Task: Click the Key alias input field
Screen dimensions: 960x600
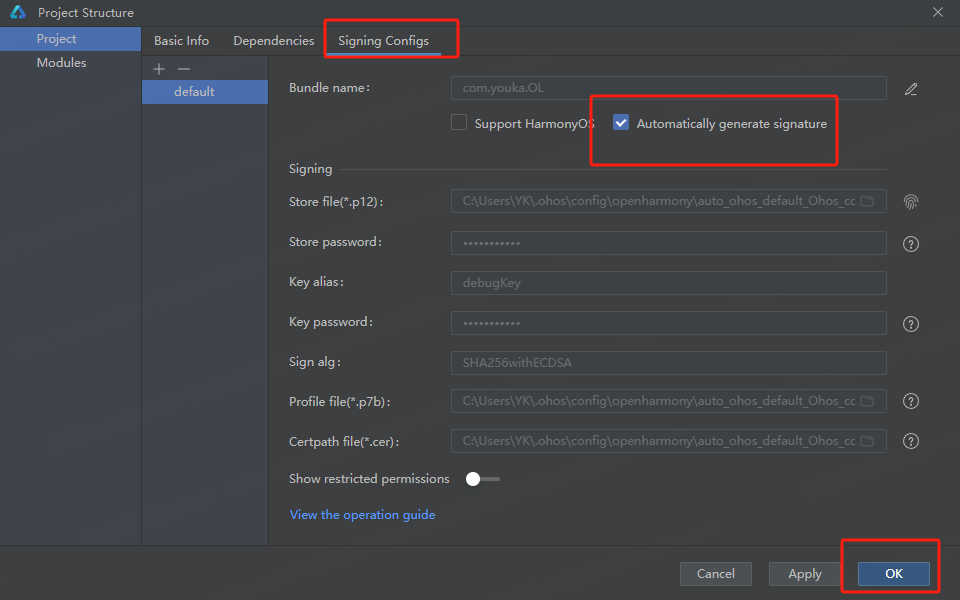Action: [668, 283]
